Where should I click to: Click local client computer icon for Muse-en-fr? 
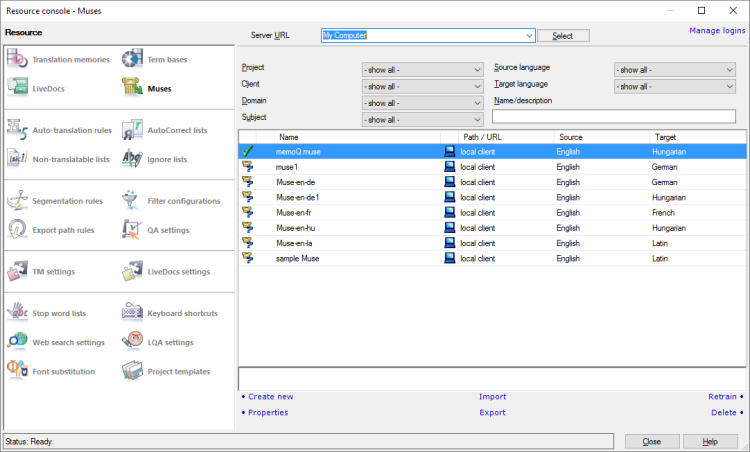(x=450, y=212)
